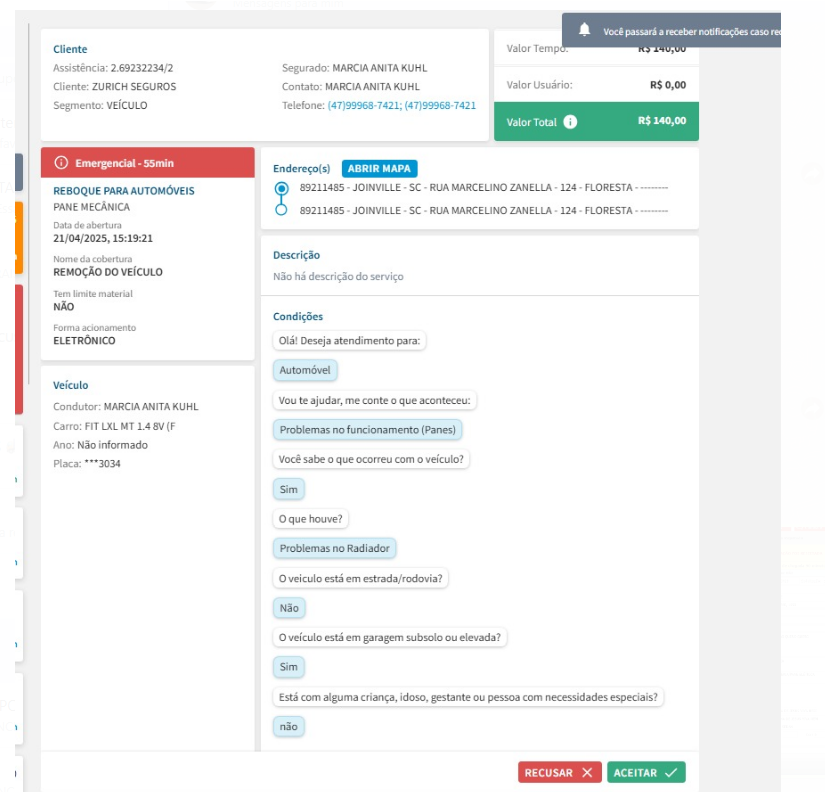The width and height of the screenshot is (825, 792).
Task: Click the 'Segurado: MARCIA ANITA KUHL' line
Action: pyautogui.click(x=355, y=68)
